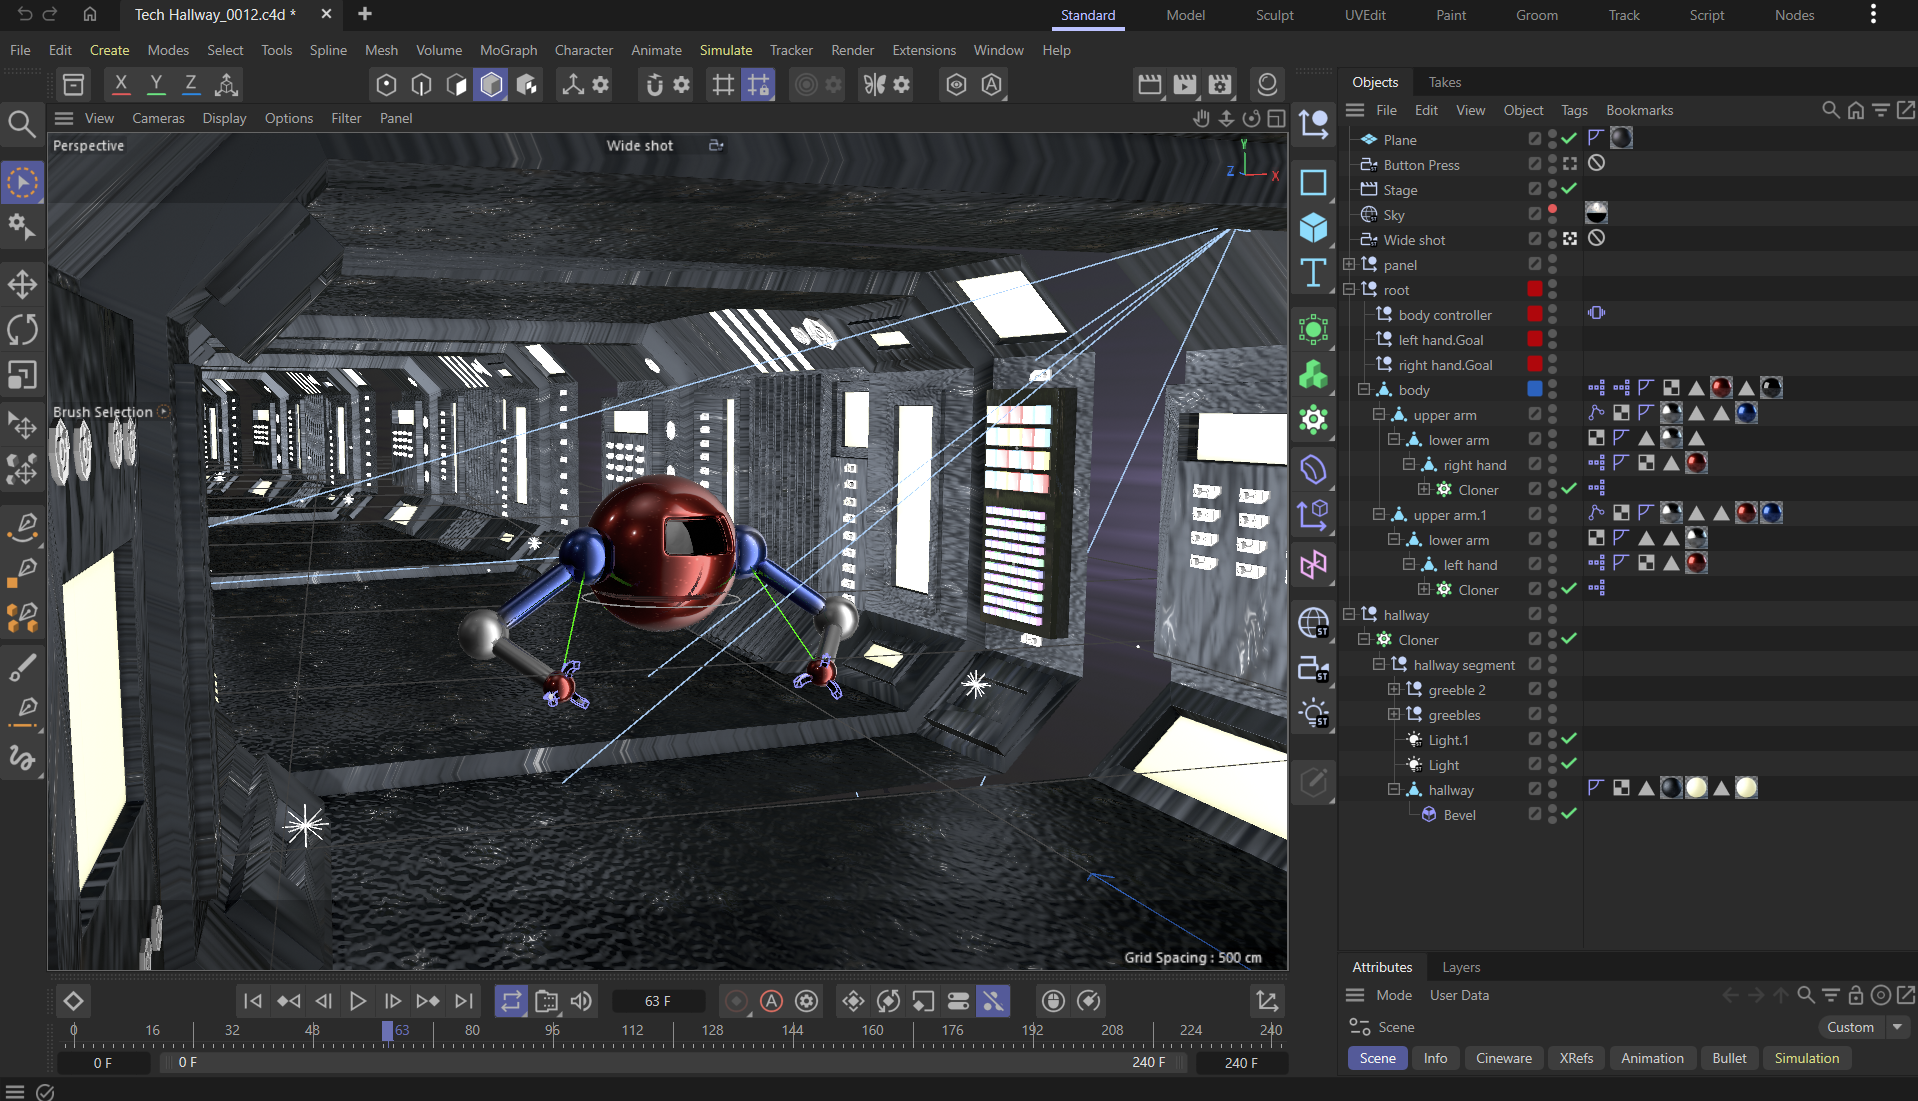Toggle enable checkmark on Bevel object

click(x=1569, y=814)
